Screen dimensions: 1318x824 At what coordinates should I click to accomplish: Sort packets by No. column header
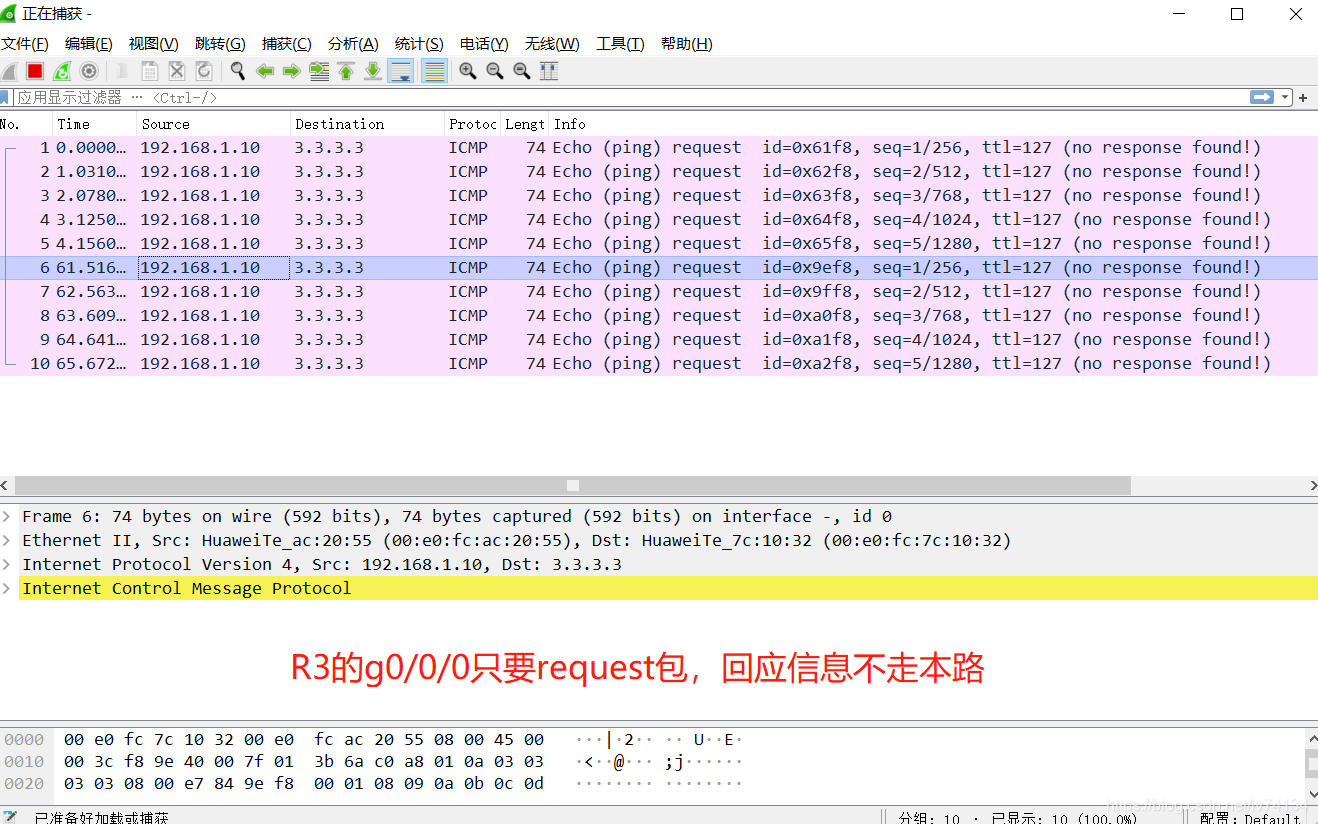26,124
